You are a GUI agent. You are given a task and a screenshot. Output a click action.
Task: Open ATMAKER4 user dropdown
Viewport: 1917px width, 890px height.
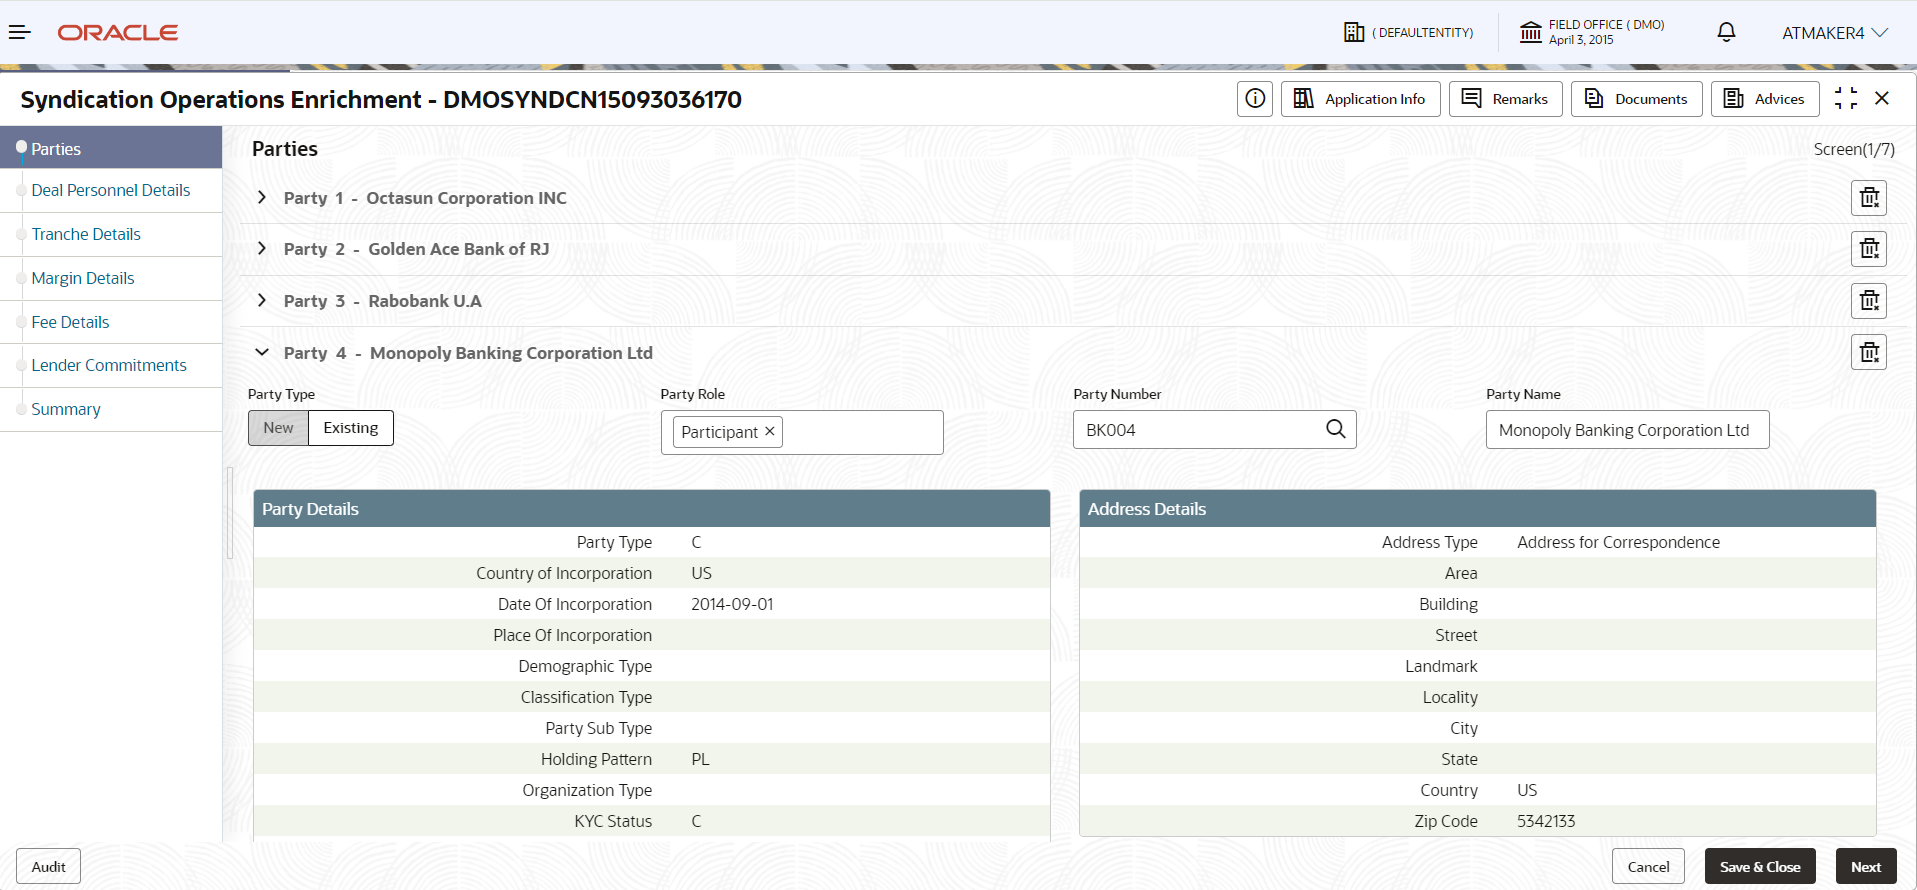click(x=1835, y=33)
